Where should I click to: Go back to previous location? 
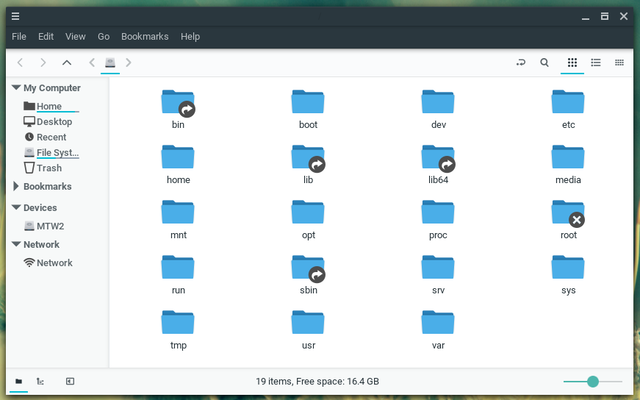click(20, 62)
